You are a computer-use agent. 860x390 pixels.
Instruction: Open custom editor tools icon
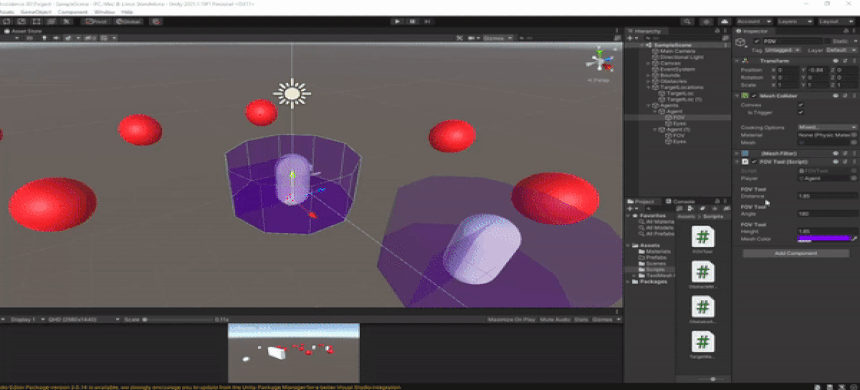point(66,21)
